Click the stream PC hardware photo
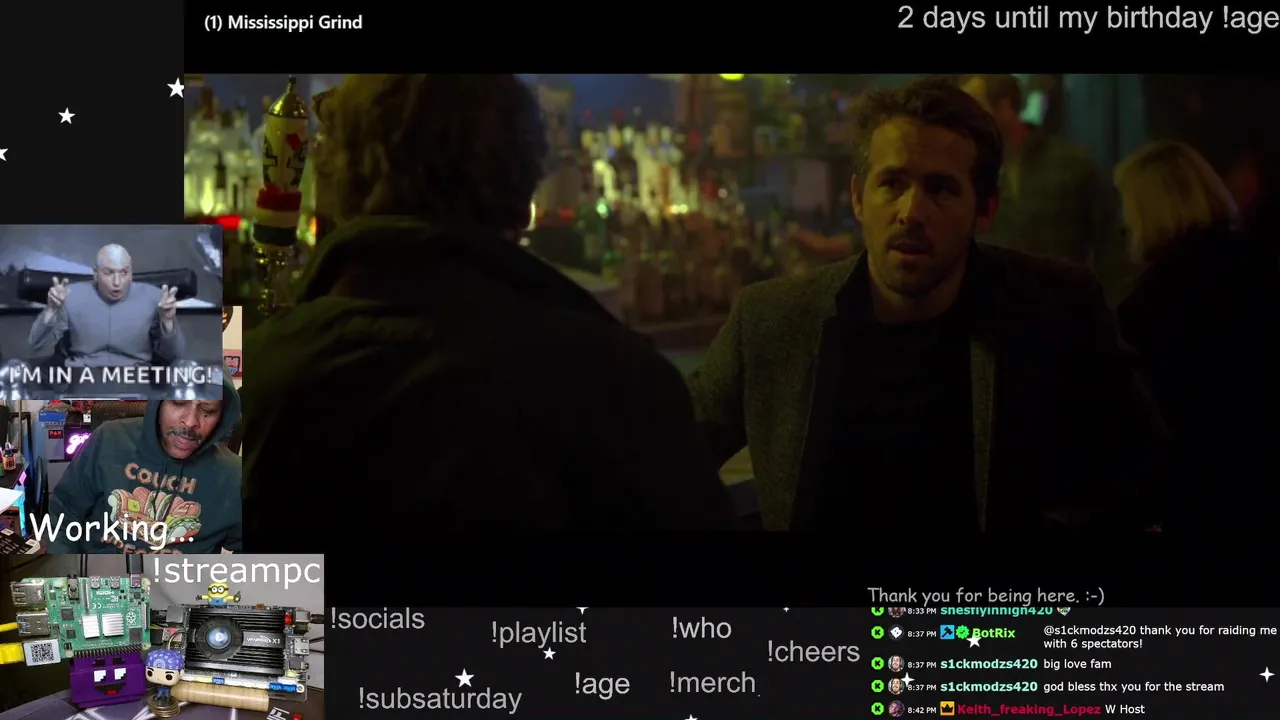The image size is (1280, 720). (x=162, y=637)
